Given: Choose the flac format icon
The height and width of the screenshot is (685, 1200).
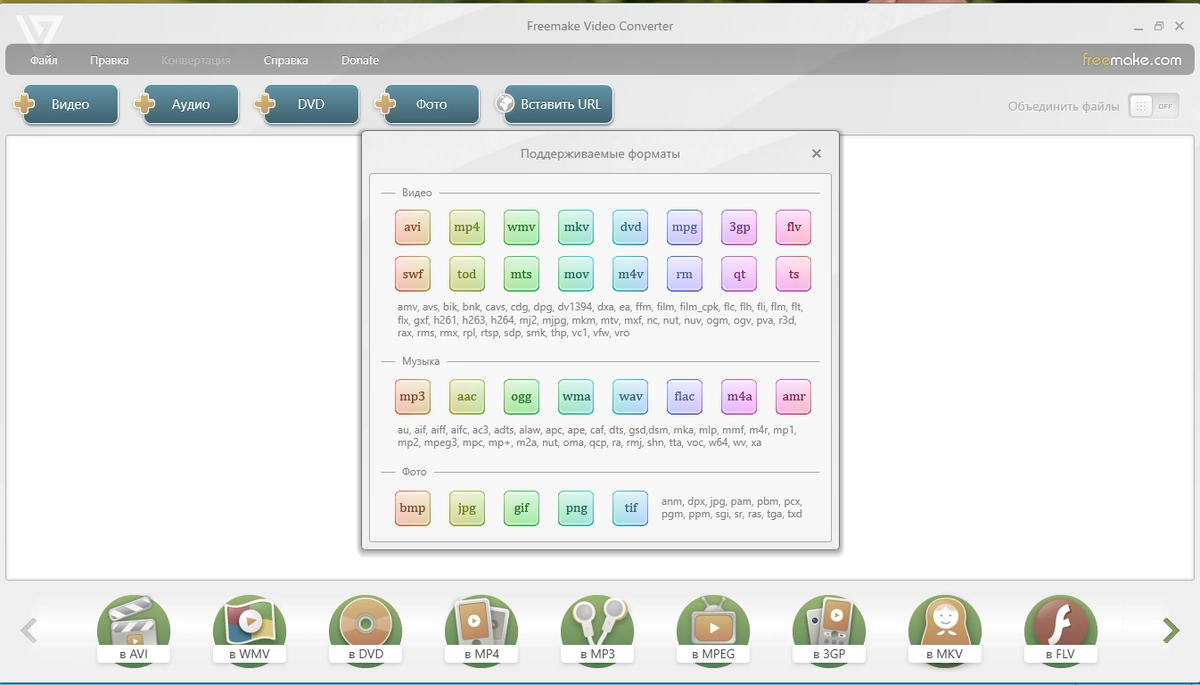Looking at the screenshot, I should (685, 396).
